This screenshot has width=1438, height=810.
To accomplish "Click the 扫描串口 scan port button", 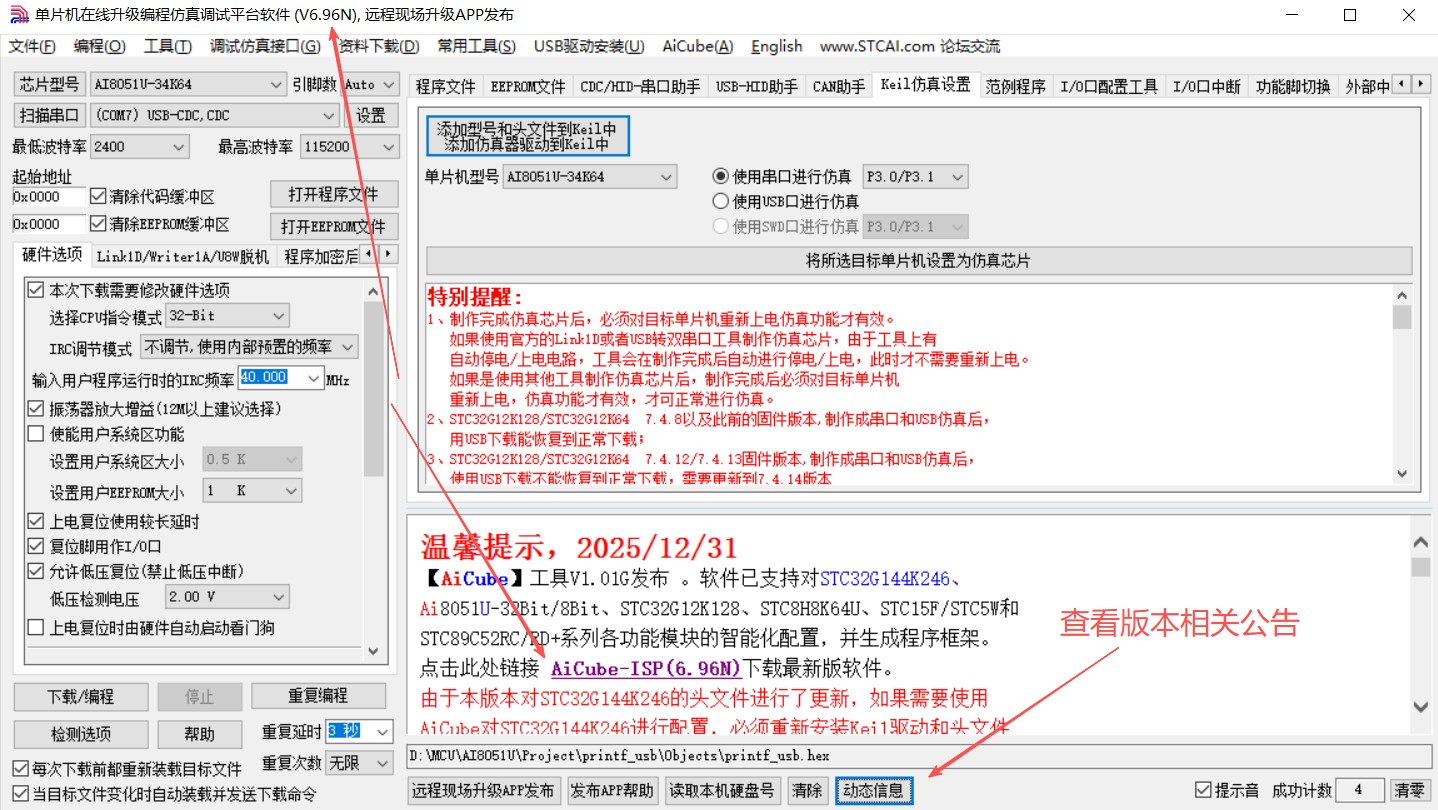I will 48,115.
